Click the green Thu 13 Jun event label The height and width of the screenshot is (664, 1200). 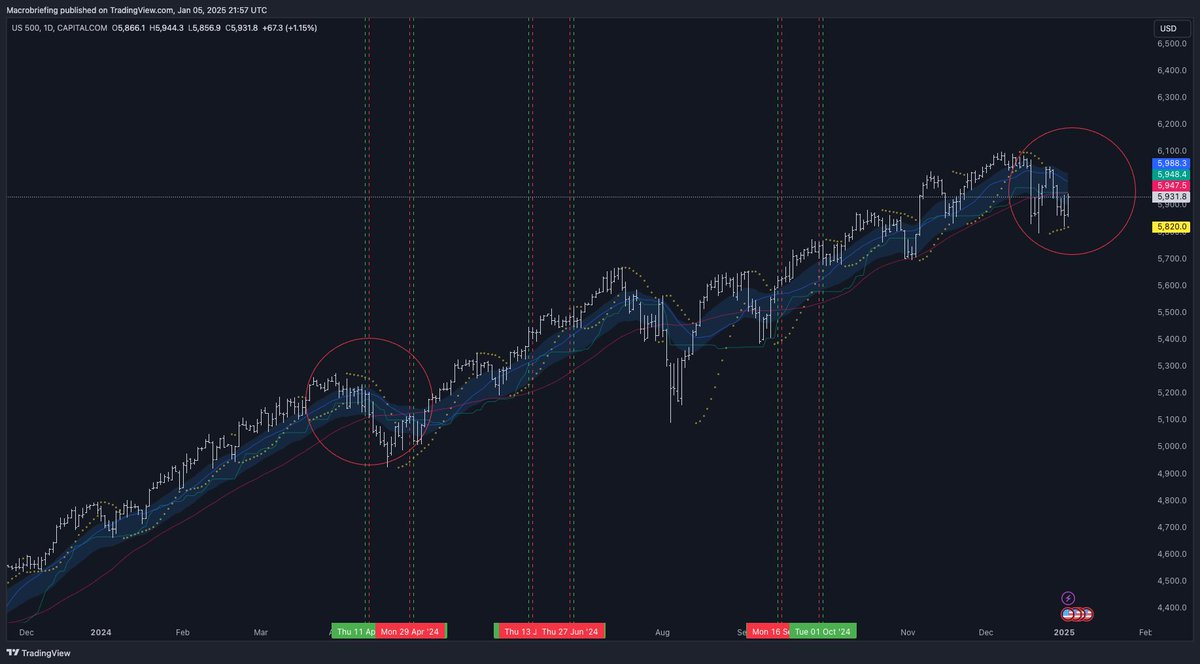518,632
